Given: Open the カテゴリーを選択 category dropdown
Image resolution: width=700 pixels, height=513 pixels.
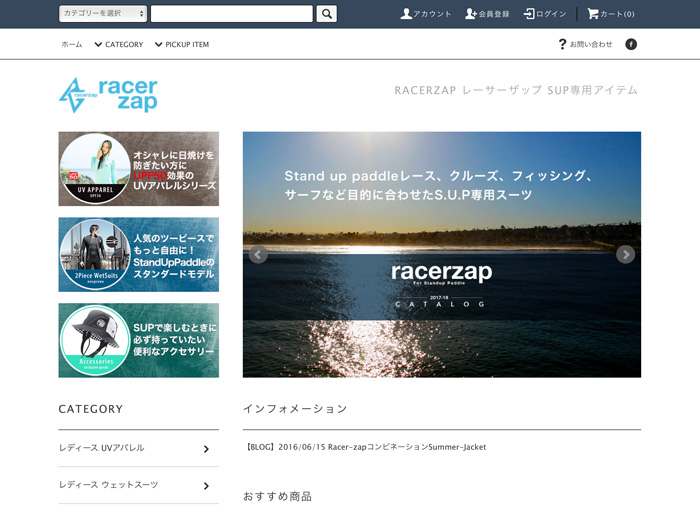Looking at the screenshot, I should coord(103,13).
